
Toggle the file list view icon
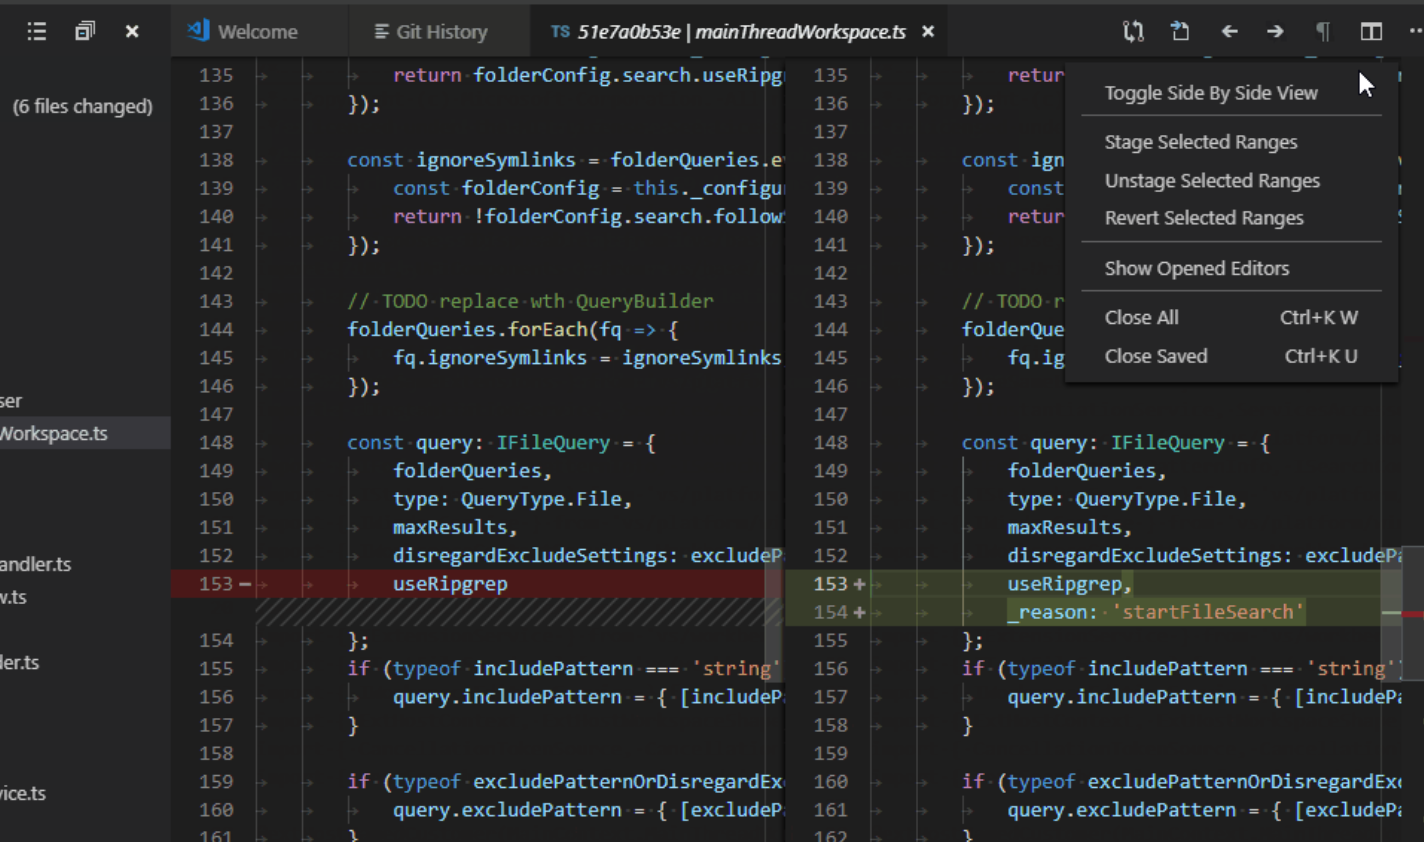37,31
